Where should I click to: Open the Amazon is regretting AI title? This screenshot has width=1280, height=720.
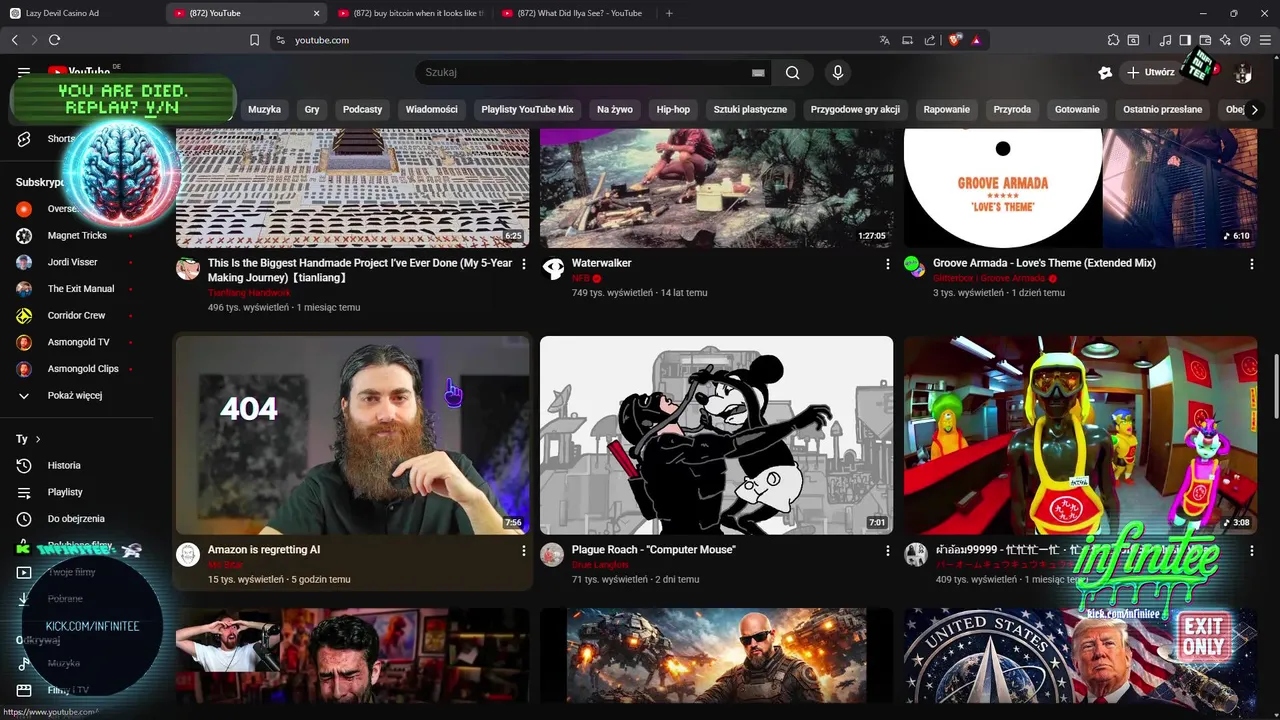pos(264,550)
